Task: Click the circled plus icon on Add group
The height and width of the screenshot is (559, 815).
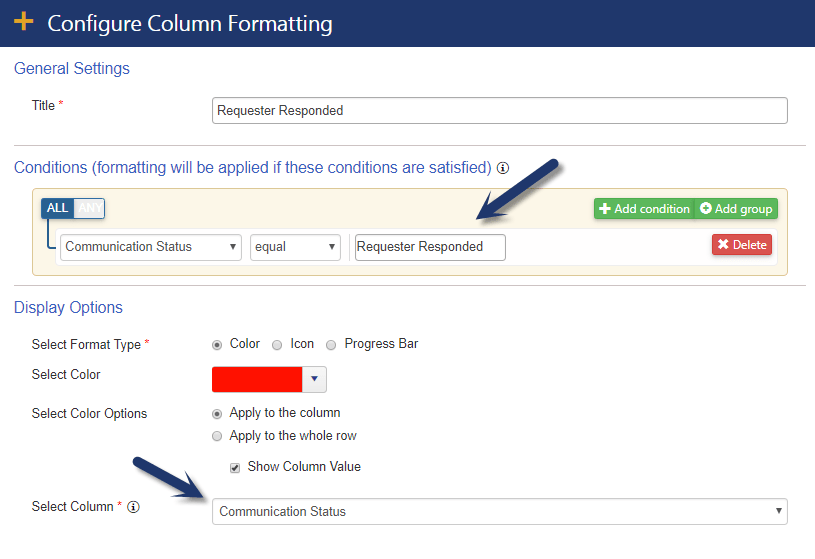Action: [x=705, y=208]
